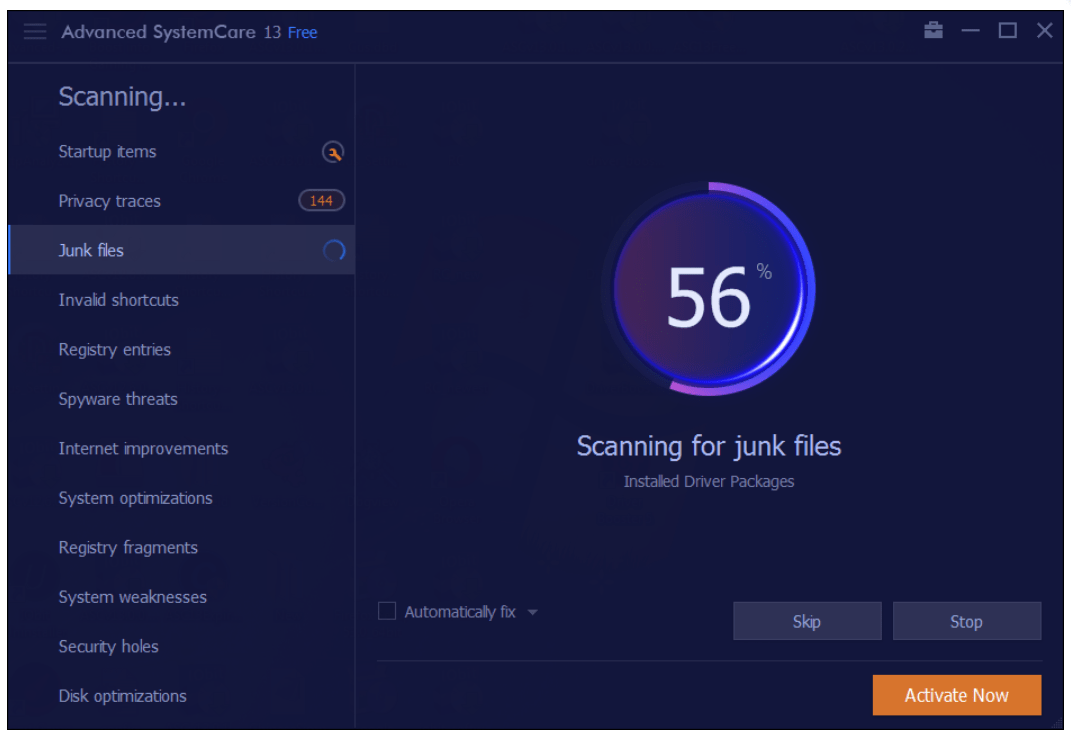Viewport: 1071px width, 741px height.
Task: Select the Junk files item
Action: 181,250
